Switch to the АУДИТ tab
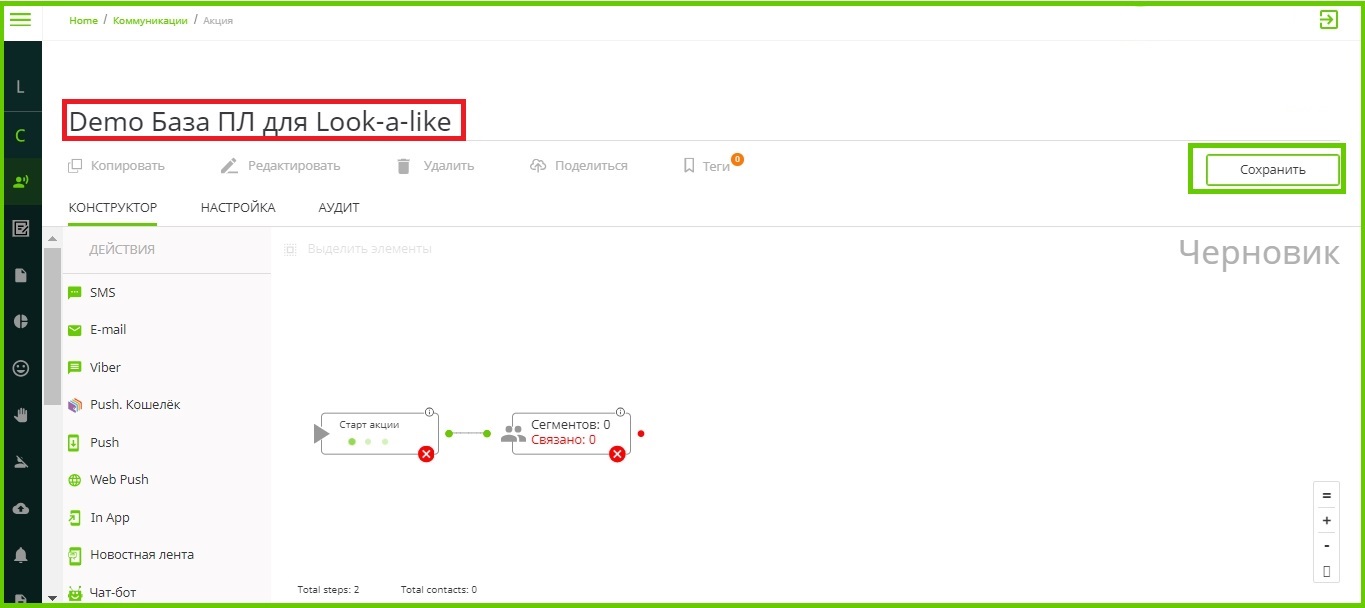Screen dimensions: 1365x608 339,208
